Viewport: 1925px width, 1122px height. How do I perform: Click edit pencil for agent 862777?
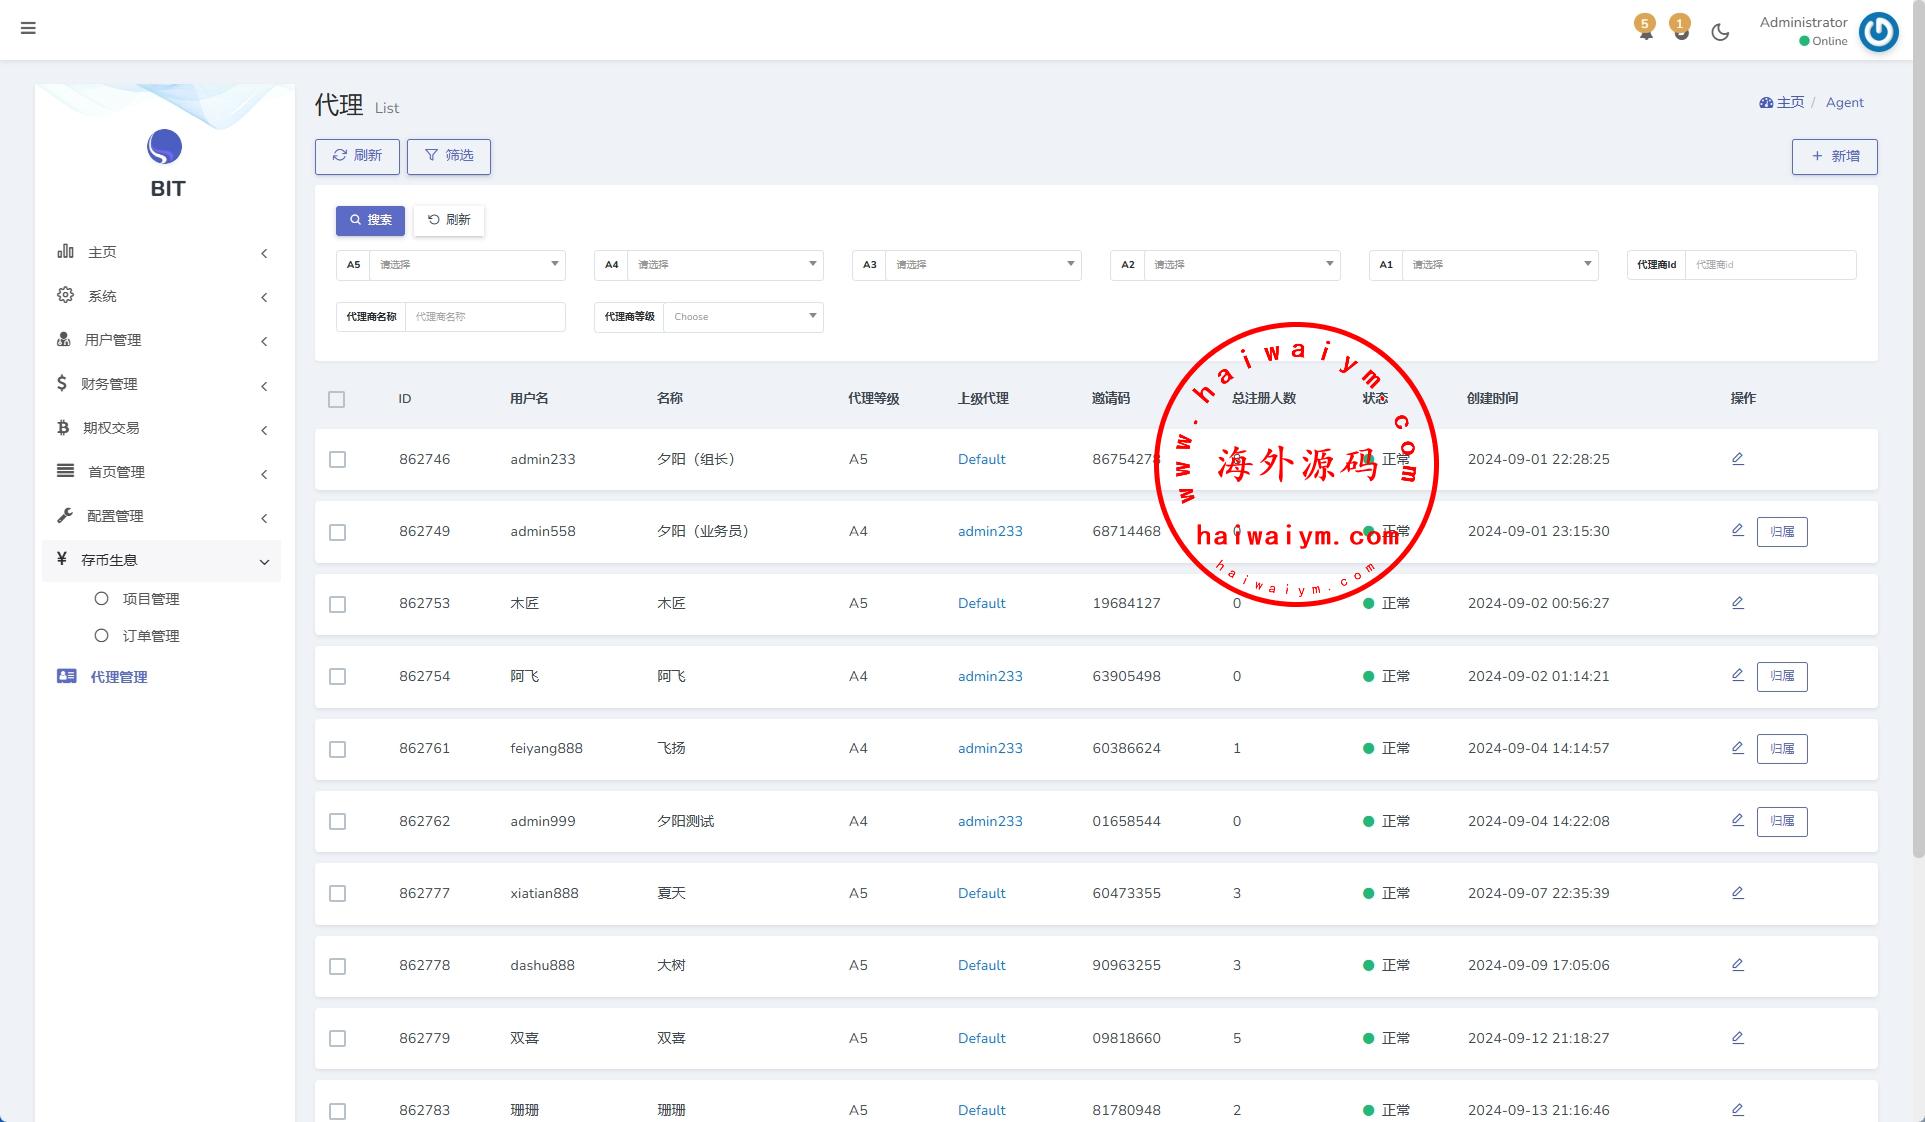(1737, 893)
